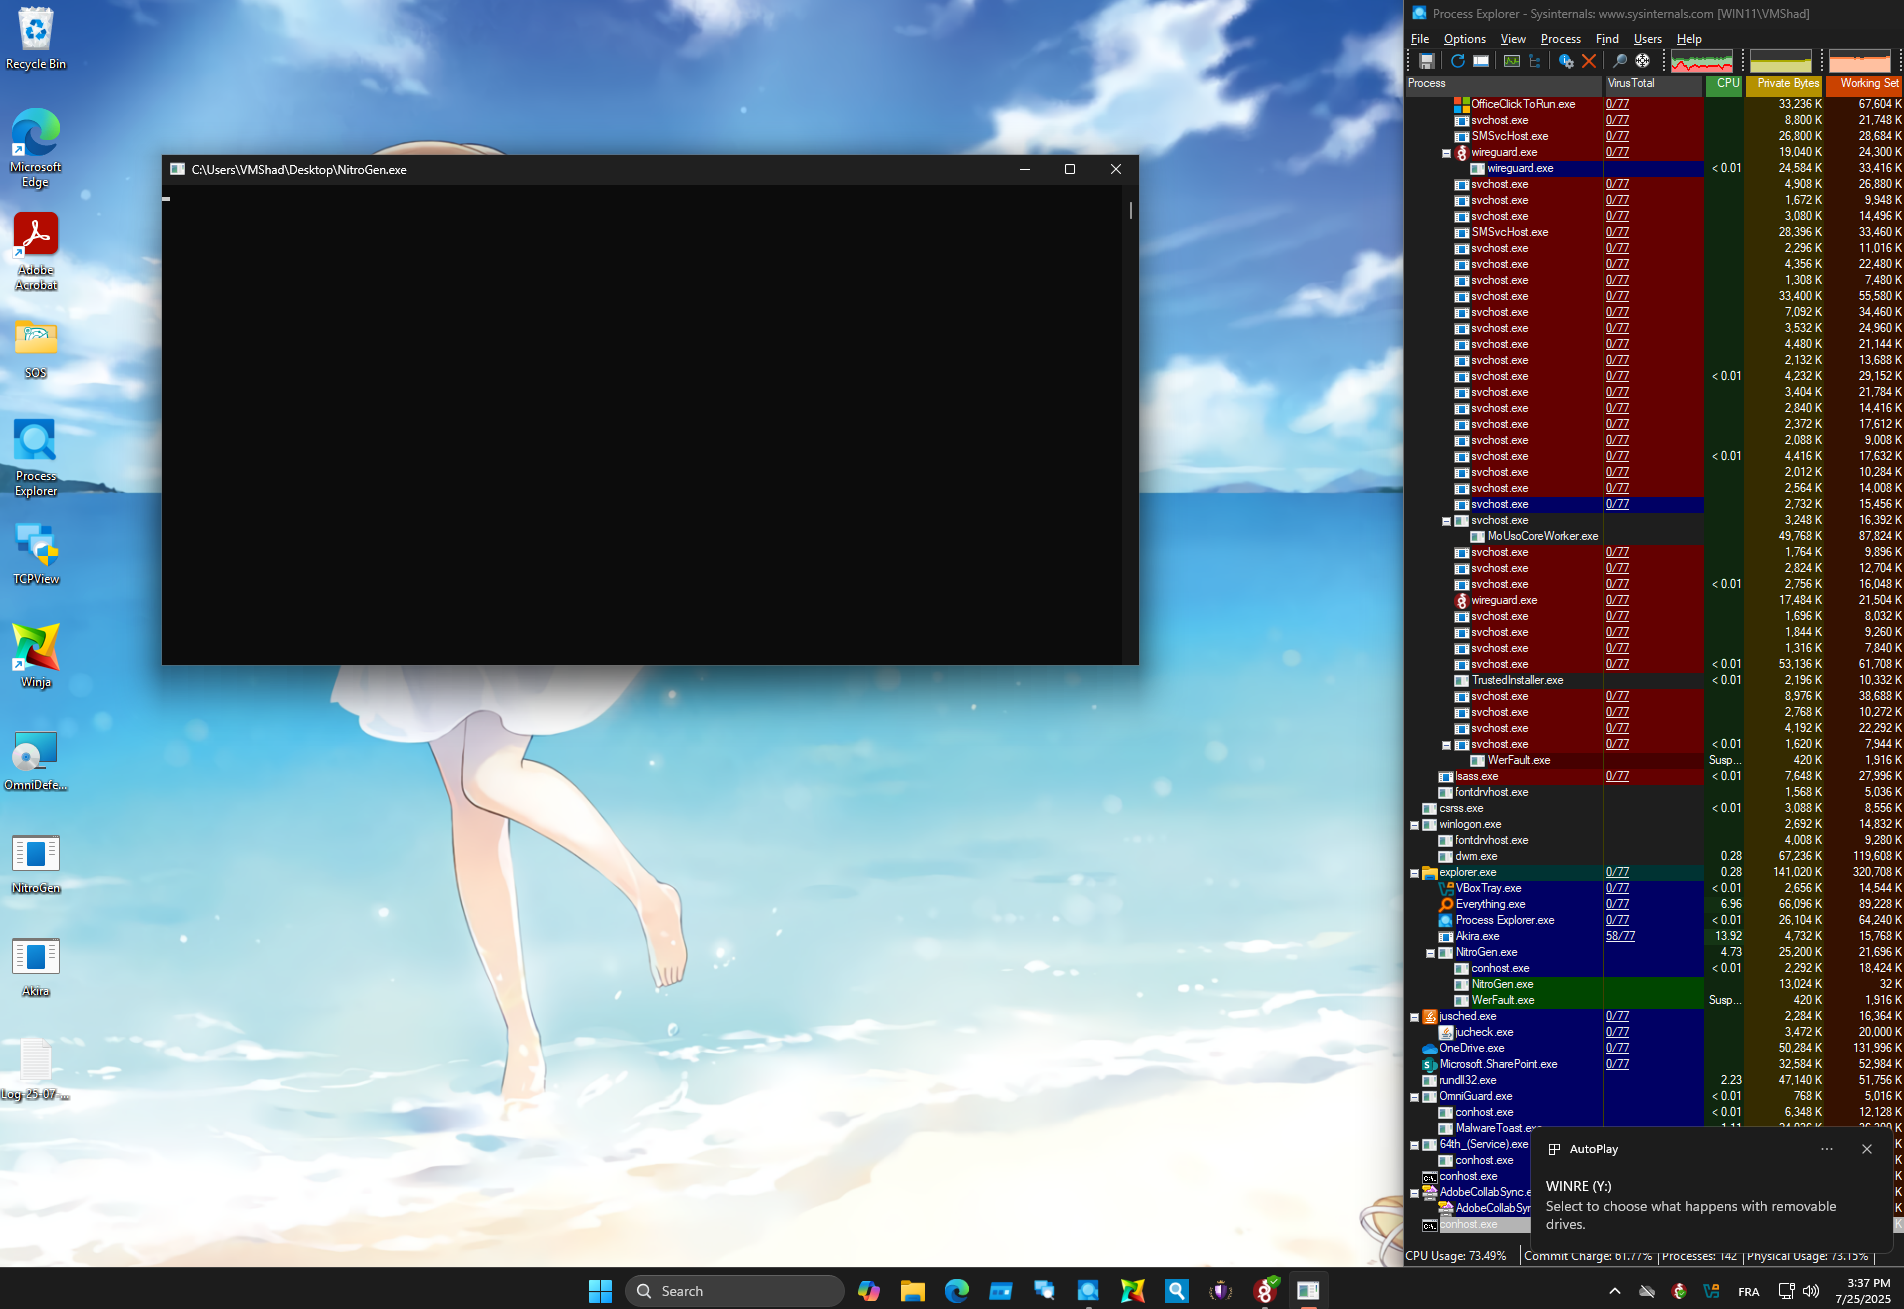Sort by the Working Set column header
Screen dimensions: 1904x1309
[1864, 84]
